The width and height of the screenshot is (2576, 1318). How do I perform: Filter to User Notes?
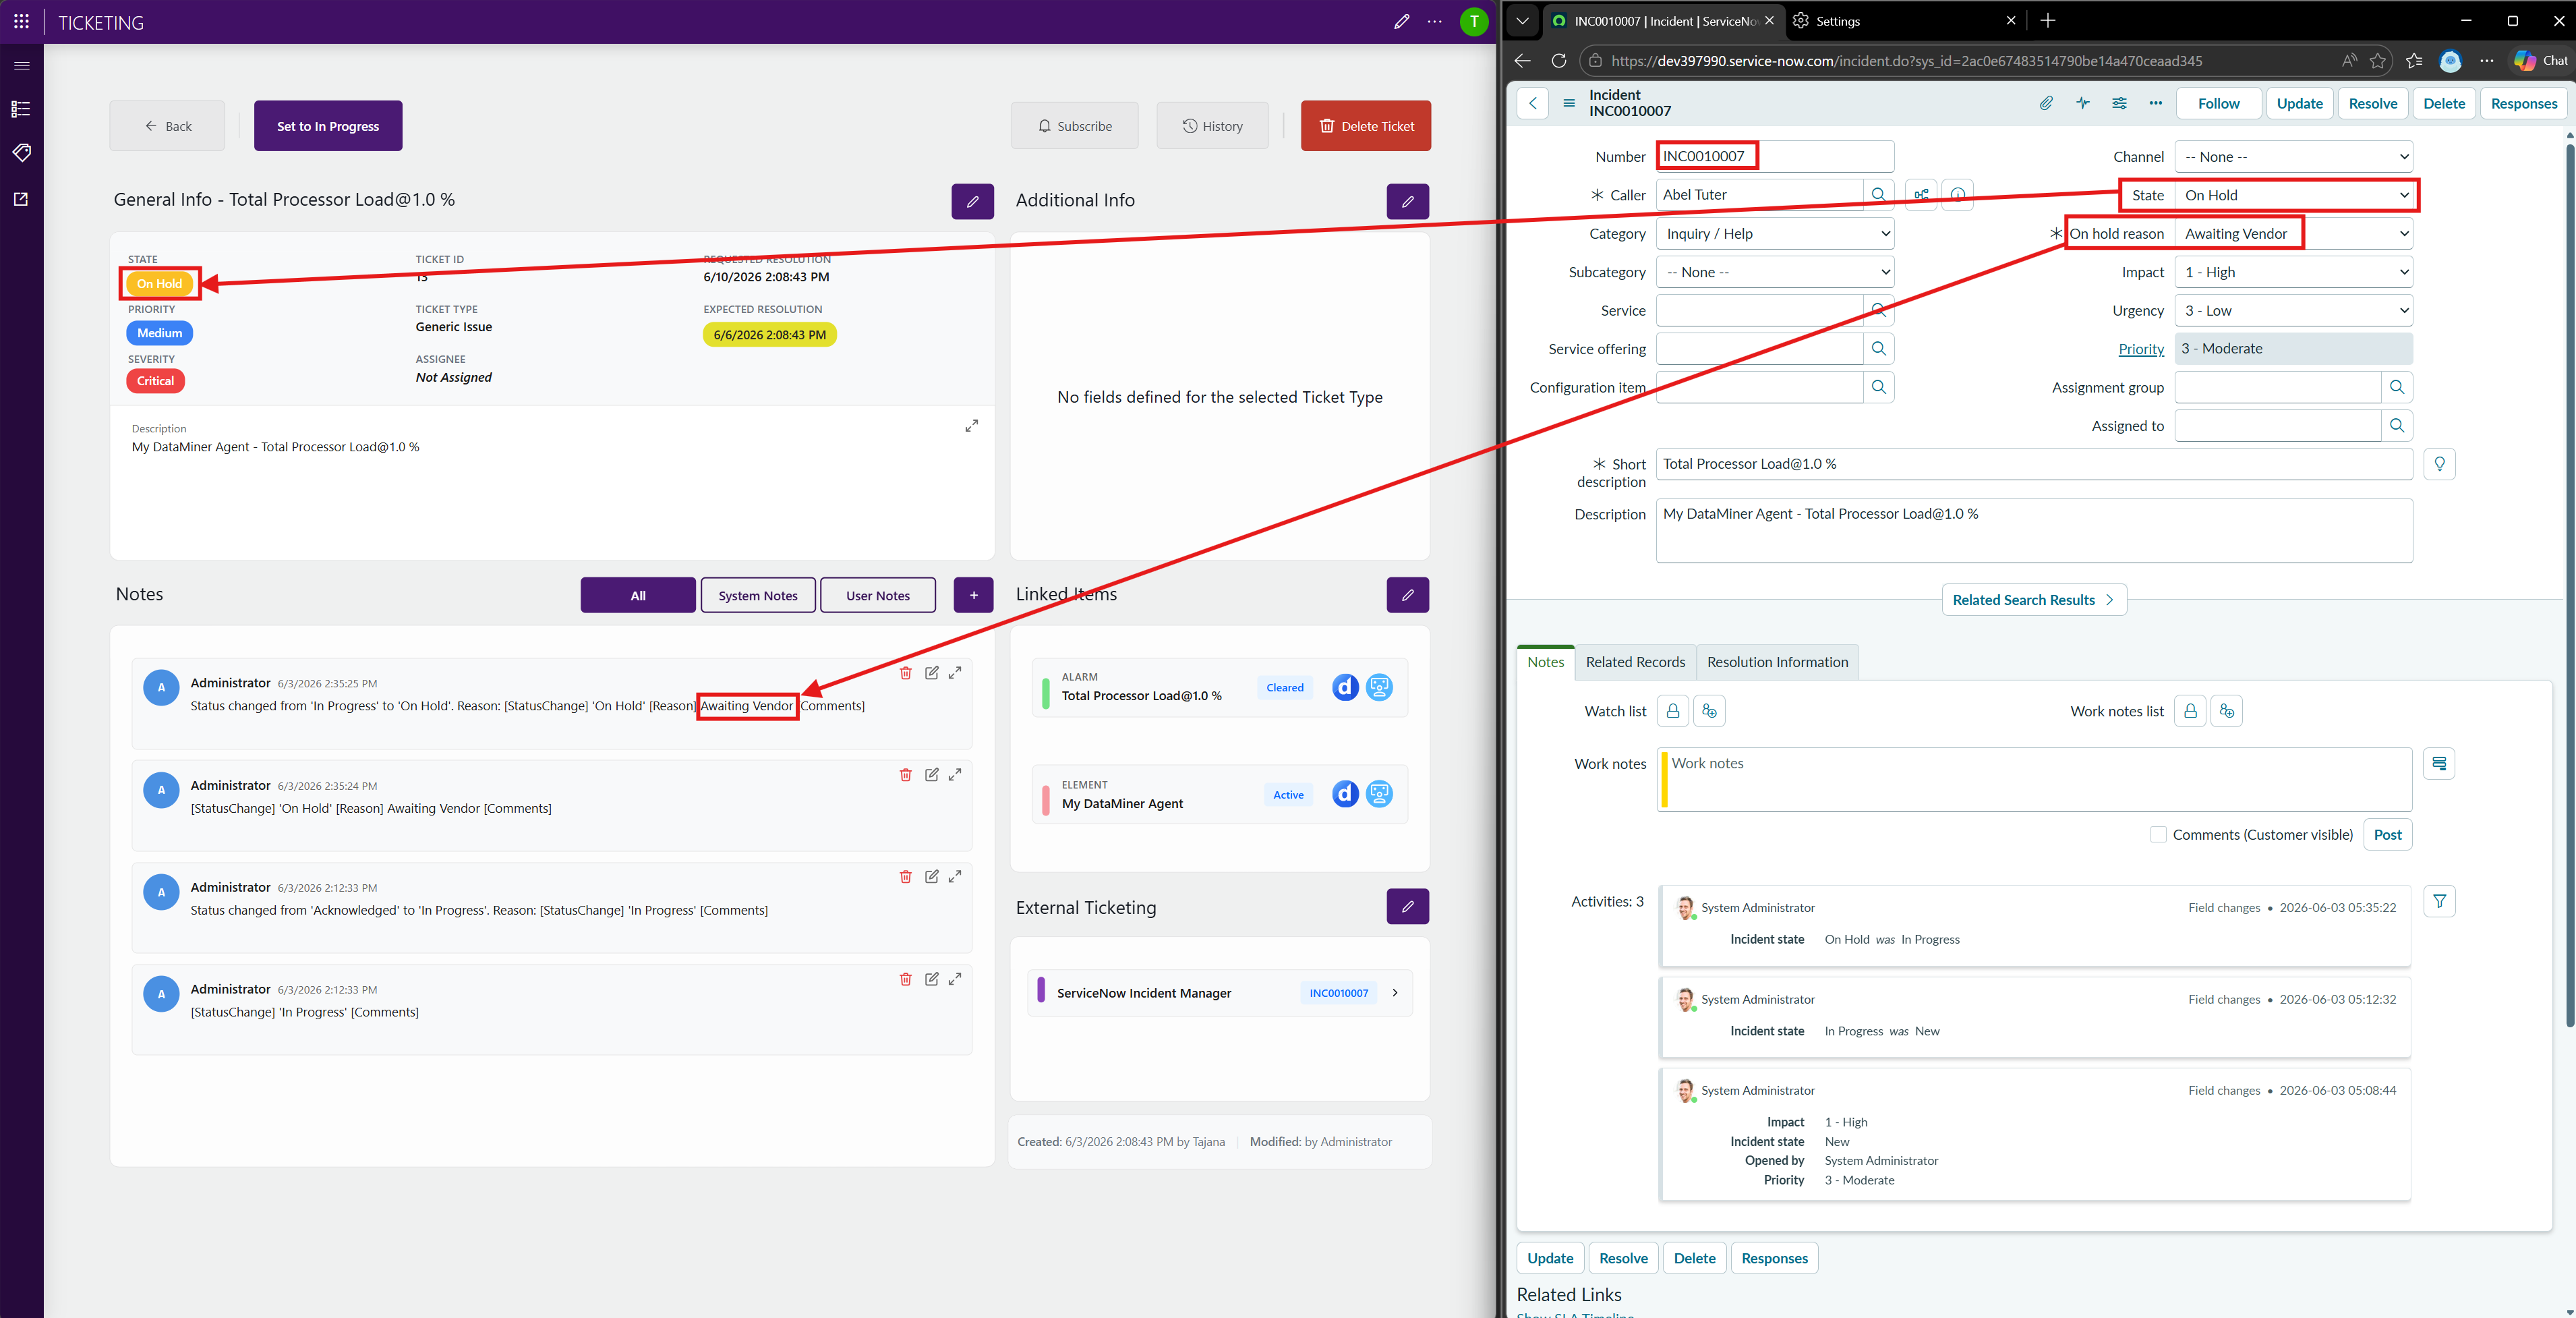pos(878,595)
